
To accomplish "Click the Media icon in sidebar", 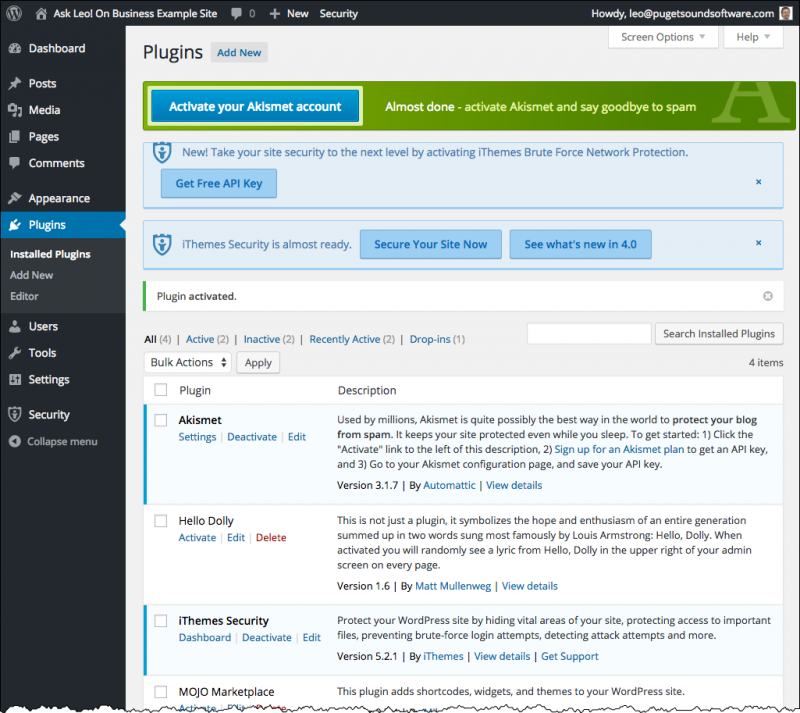I will point(15,110).
